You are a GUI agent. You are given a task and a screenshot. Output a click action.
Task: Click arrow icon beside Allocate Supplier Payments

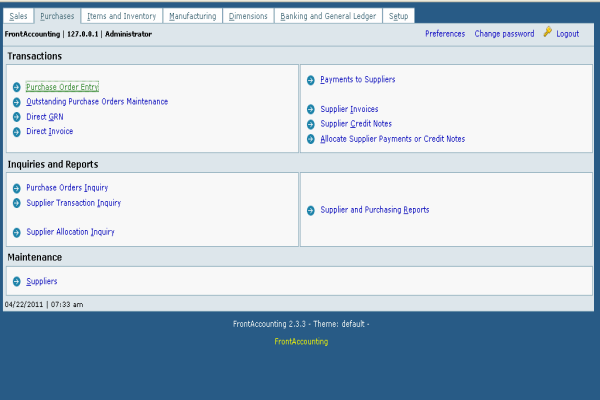click(311, 139)
